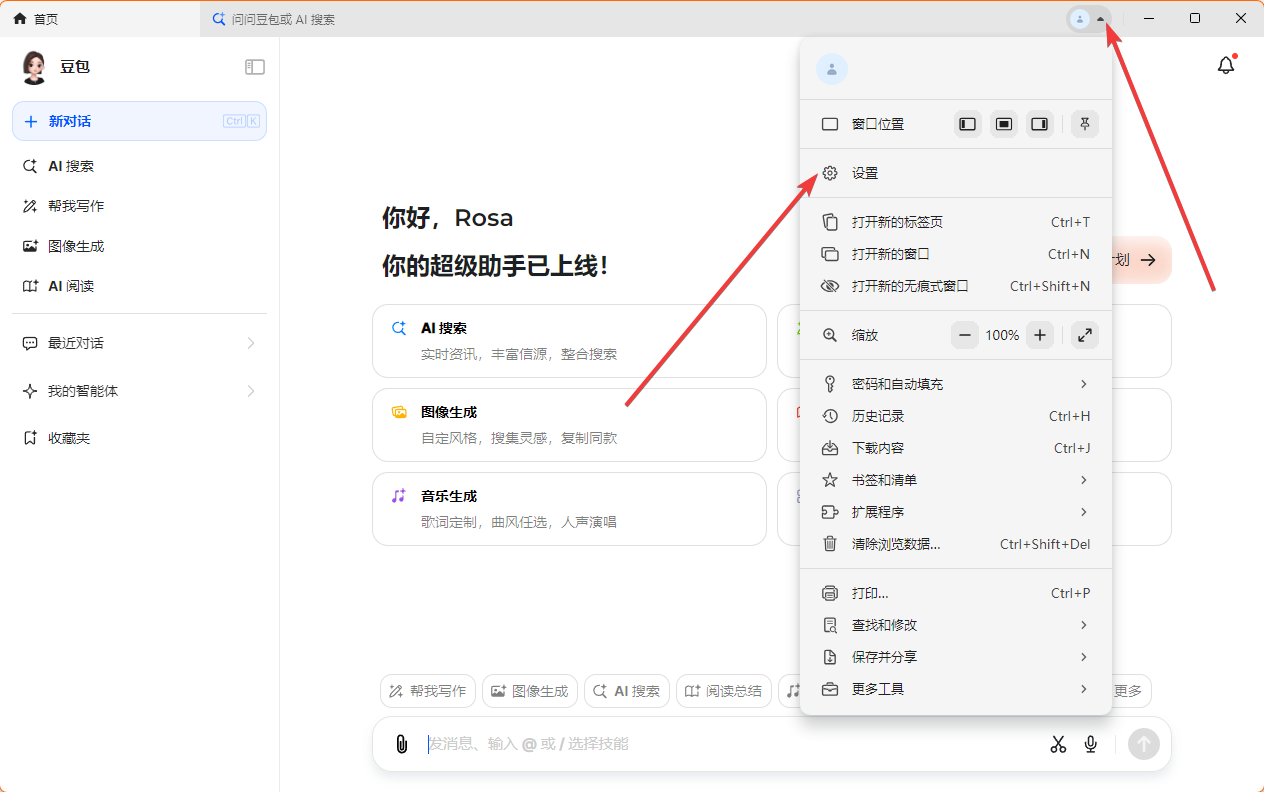Click the 阅读总结 skill chip
Viewport: 1264px width, 792px height.
(724, 691)
